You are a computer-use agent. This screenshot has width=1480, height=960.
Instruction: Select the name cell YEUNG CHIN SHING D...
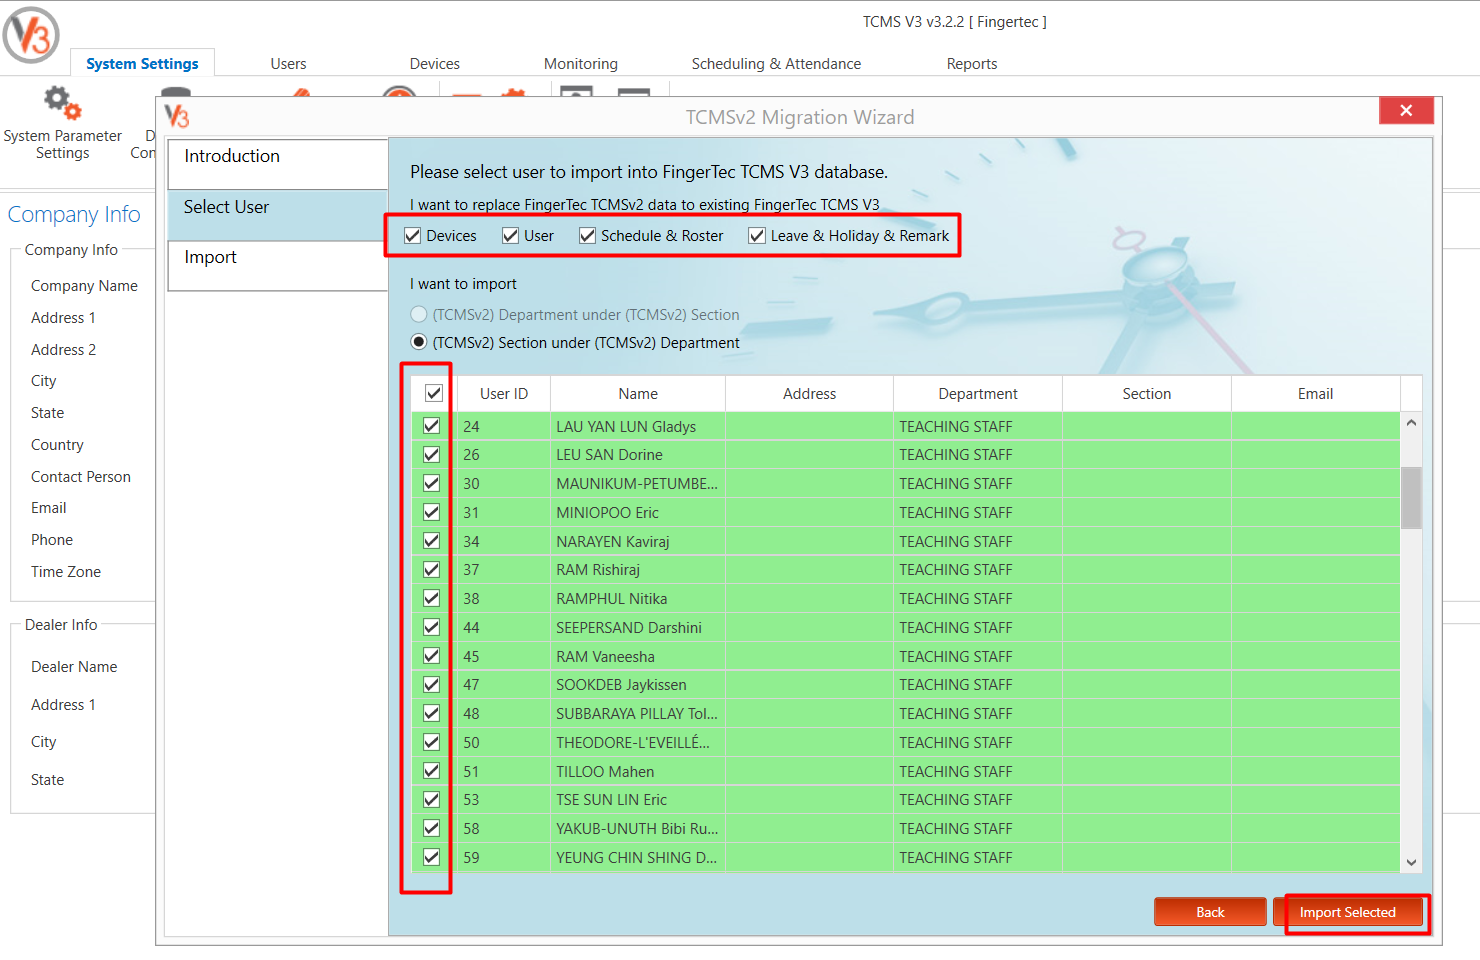637,858
